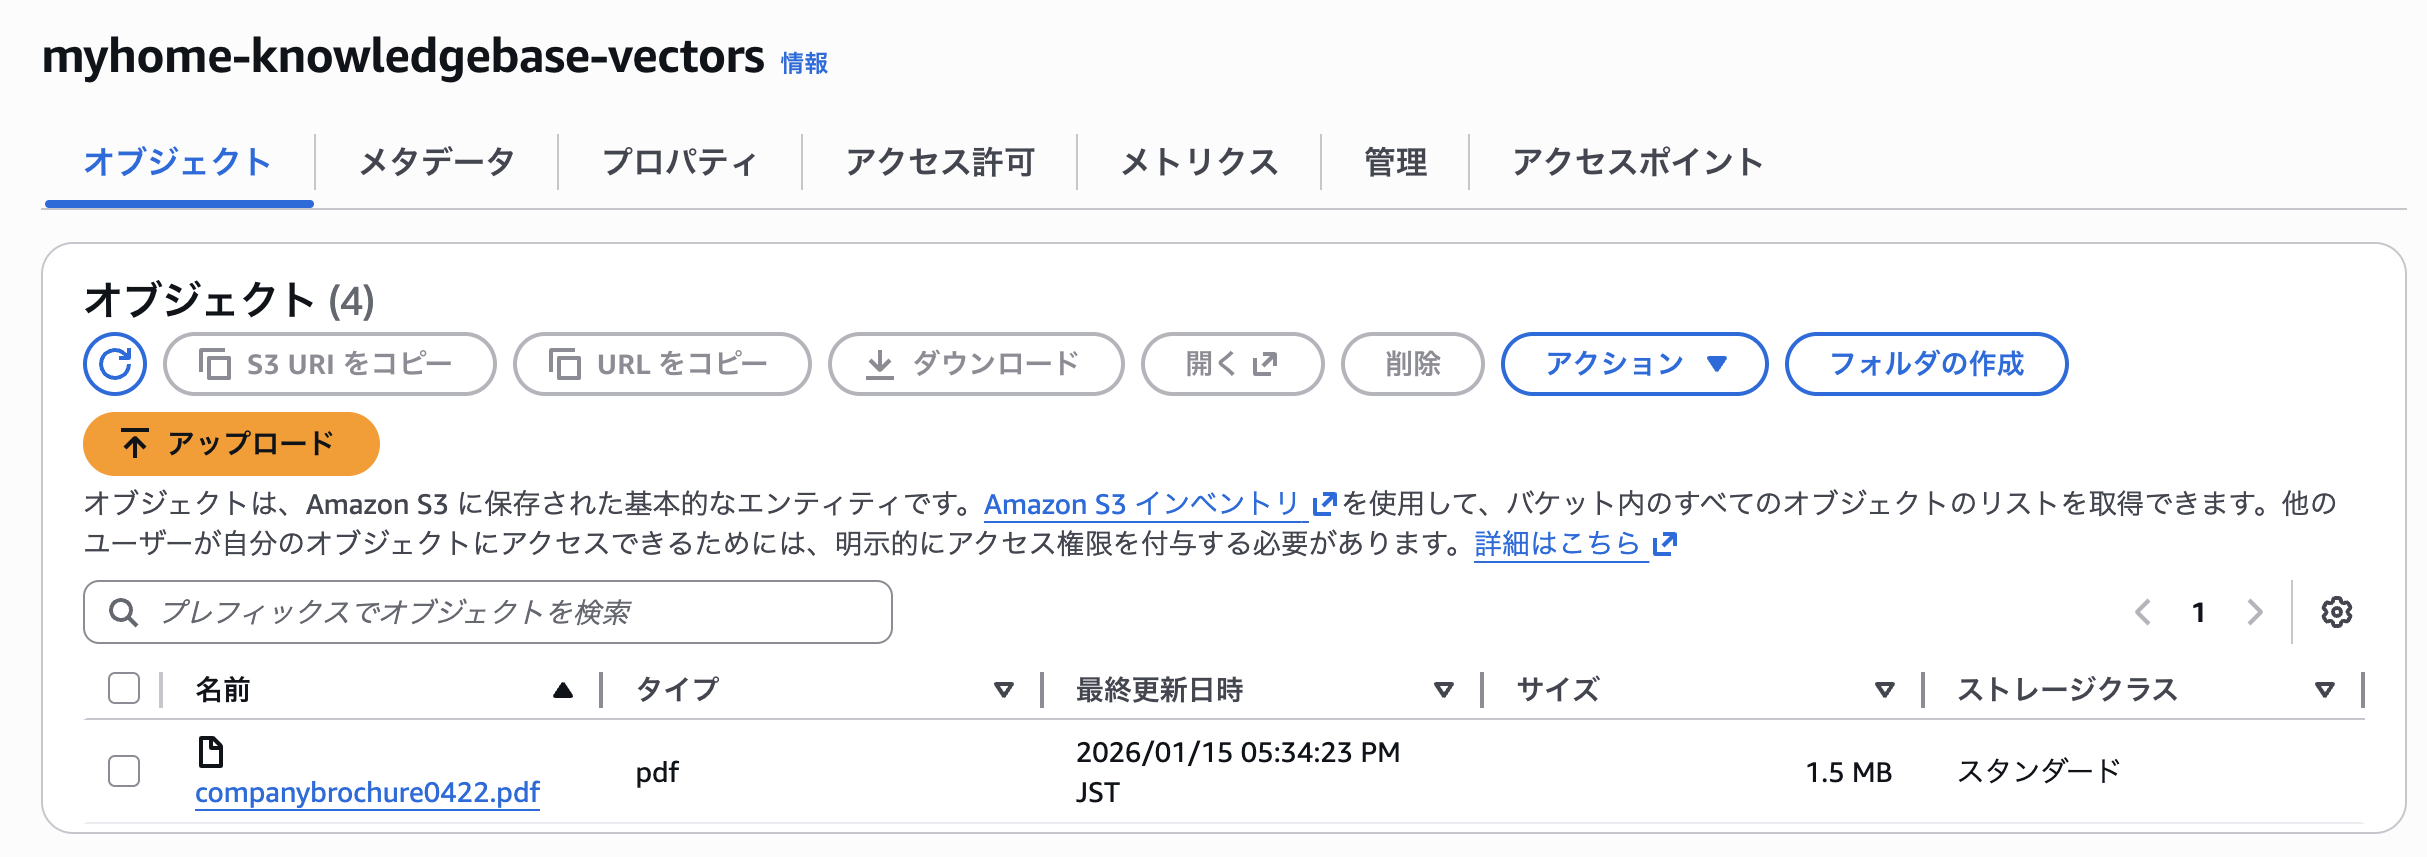Sort by タイプ column arrow
This screenshot has height=857, width=2427.
pos(1003,689)
